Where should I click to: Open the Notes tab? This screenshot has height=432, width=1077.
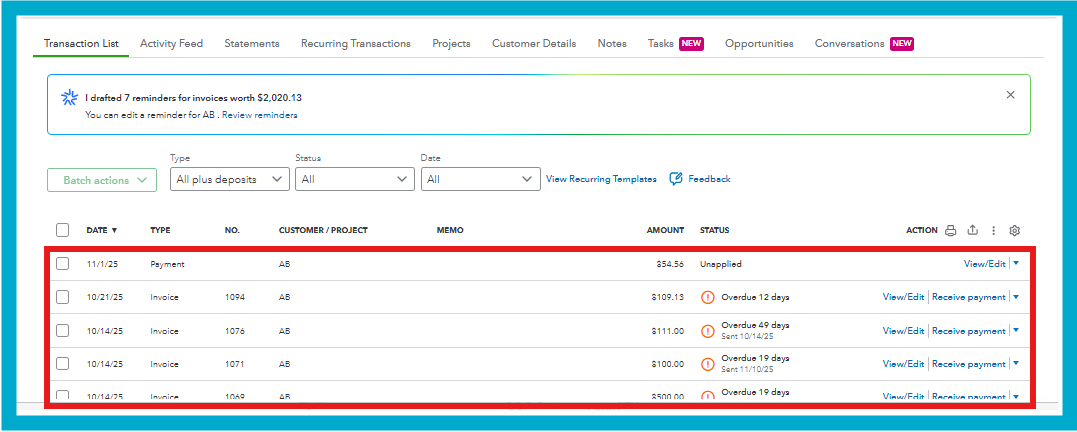coord(612,43)
